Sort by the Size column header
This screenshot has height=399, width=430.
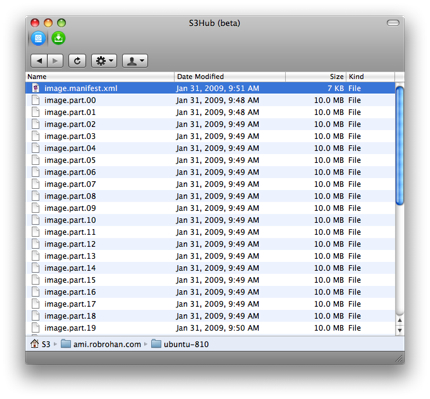tap(316, 77)
